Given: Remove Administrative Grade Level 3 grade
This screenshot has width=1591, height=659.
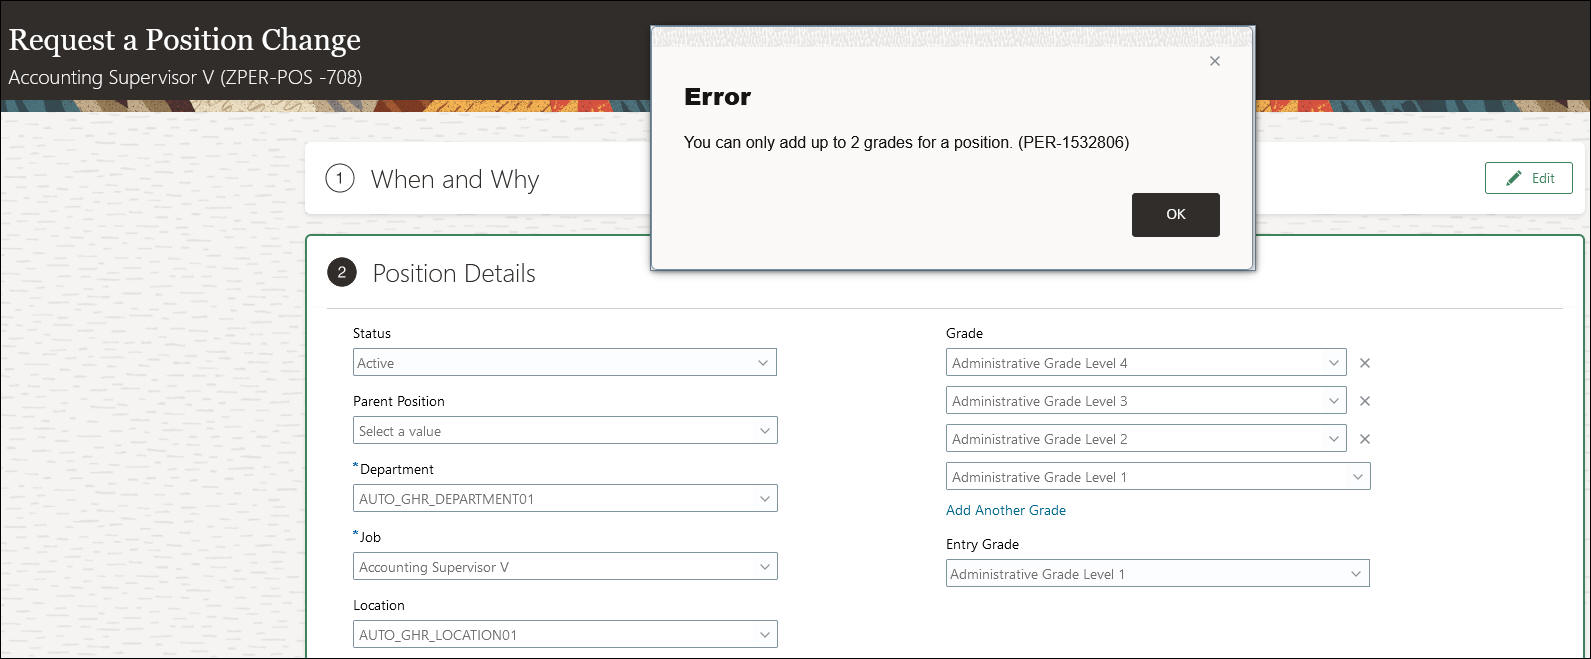Looking at the screenshot, I should click(1364, 401).
